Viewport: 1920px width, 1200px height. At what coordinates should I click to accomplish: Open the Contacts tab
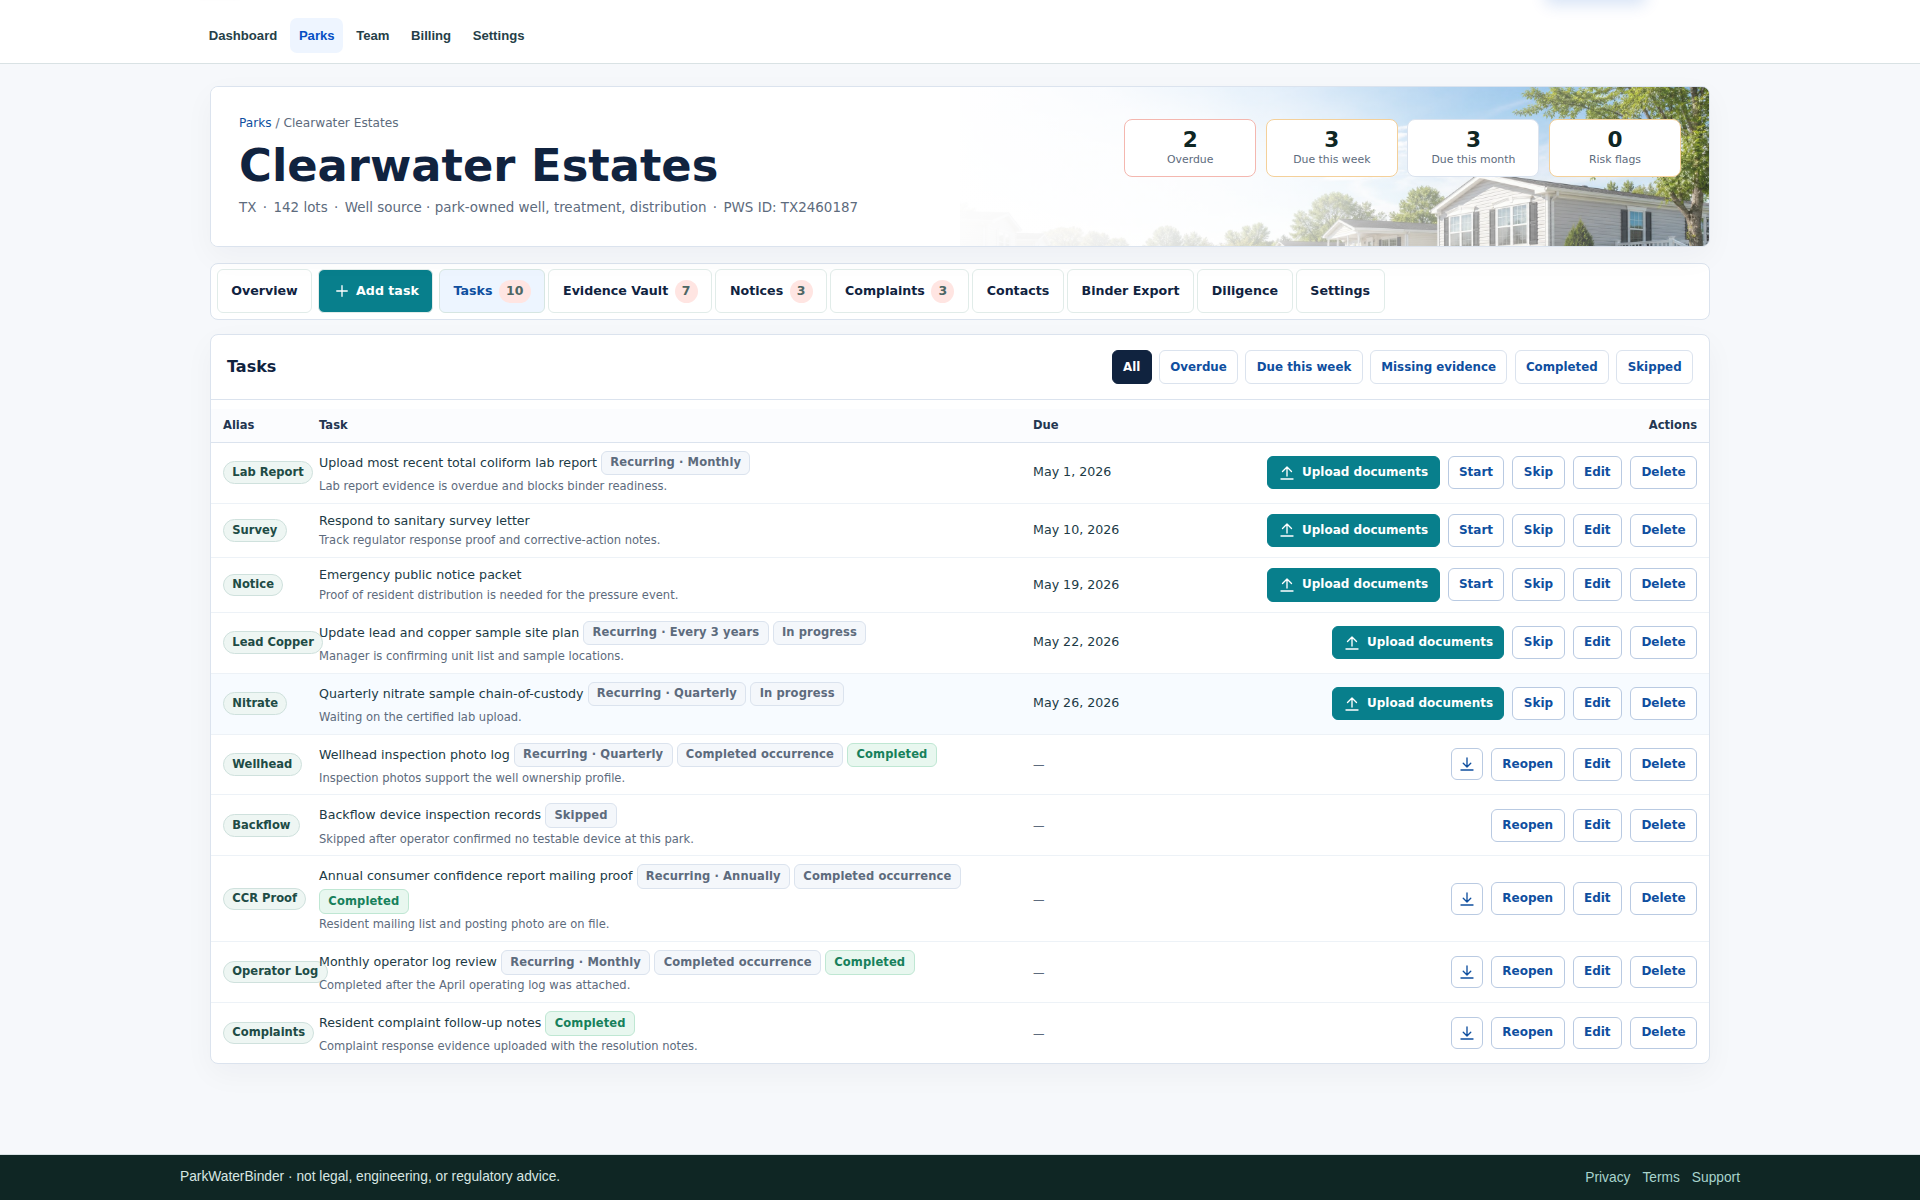[1018, 291]
